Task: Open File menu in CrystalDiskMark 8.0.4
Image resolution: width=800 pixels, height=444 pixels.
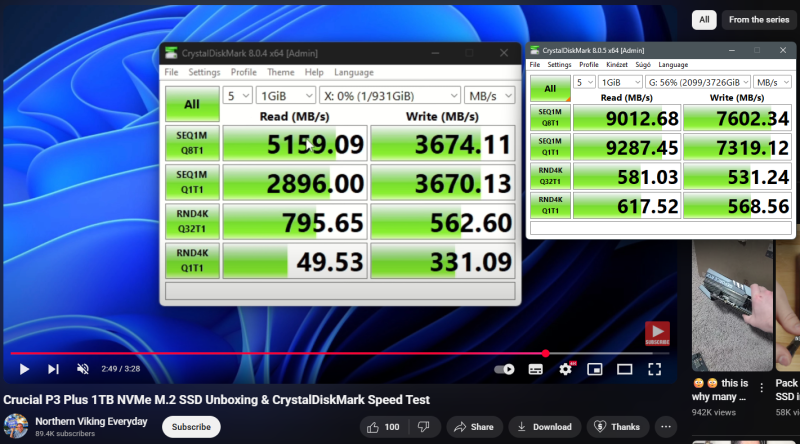Action: (x=171, y=72)
